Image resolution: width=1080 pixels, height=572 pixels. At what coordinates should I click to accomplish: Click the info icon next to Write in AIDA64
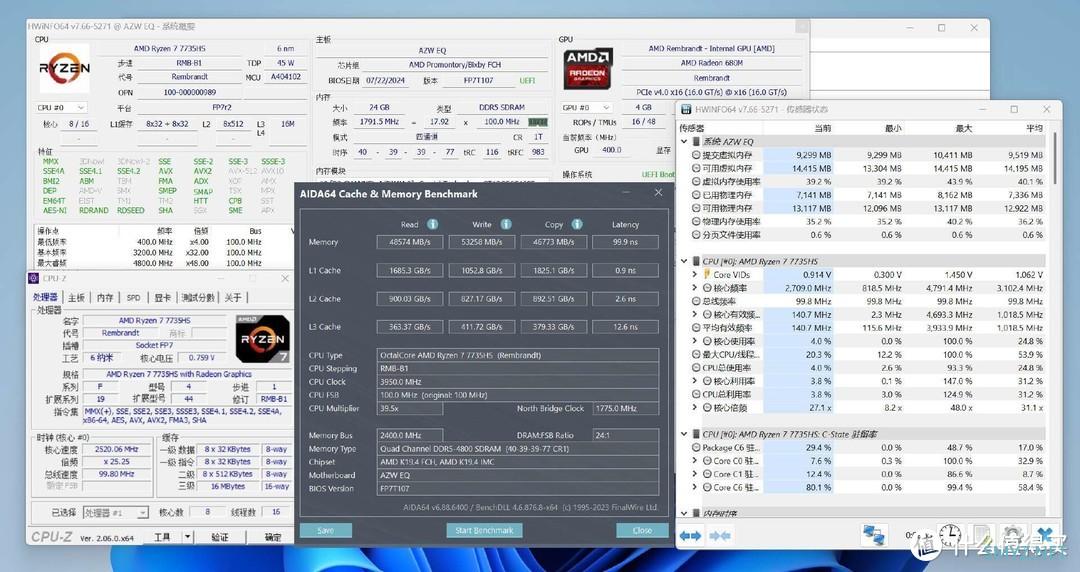tap(506, 224)
